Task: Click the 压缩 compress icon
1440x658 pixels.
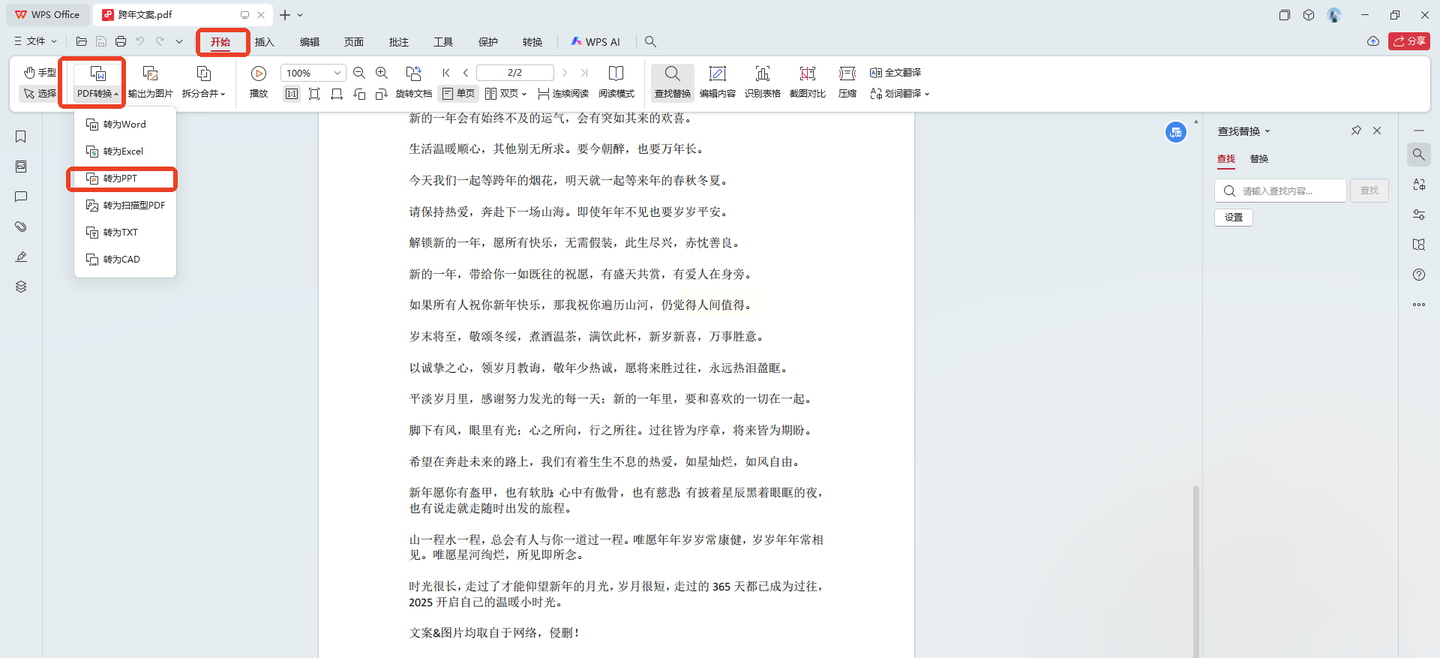Action: 847,74
